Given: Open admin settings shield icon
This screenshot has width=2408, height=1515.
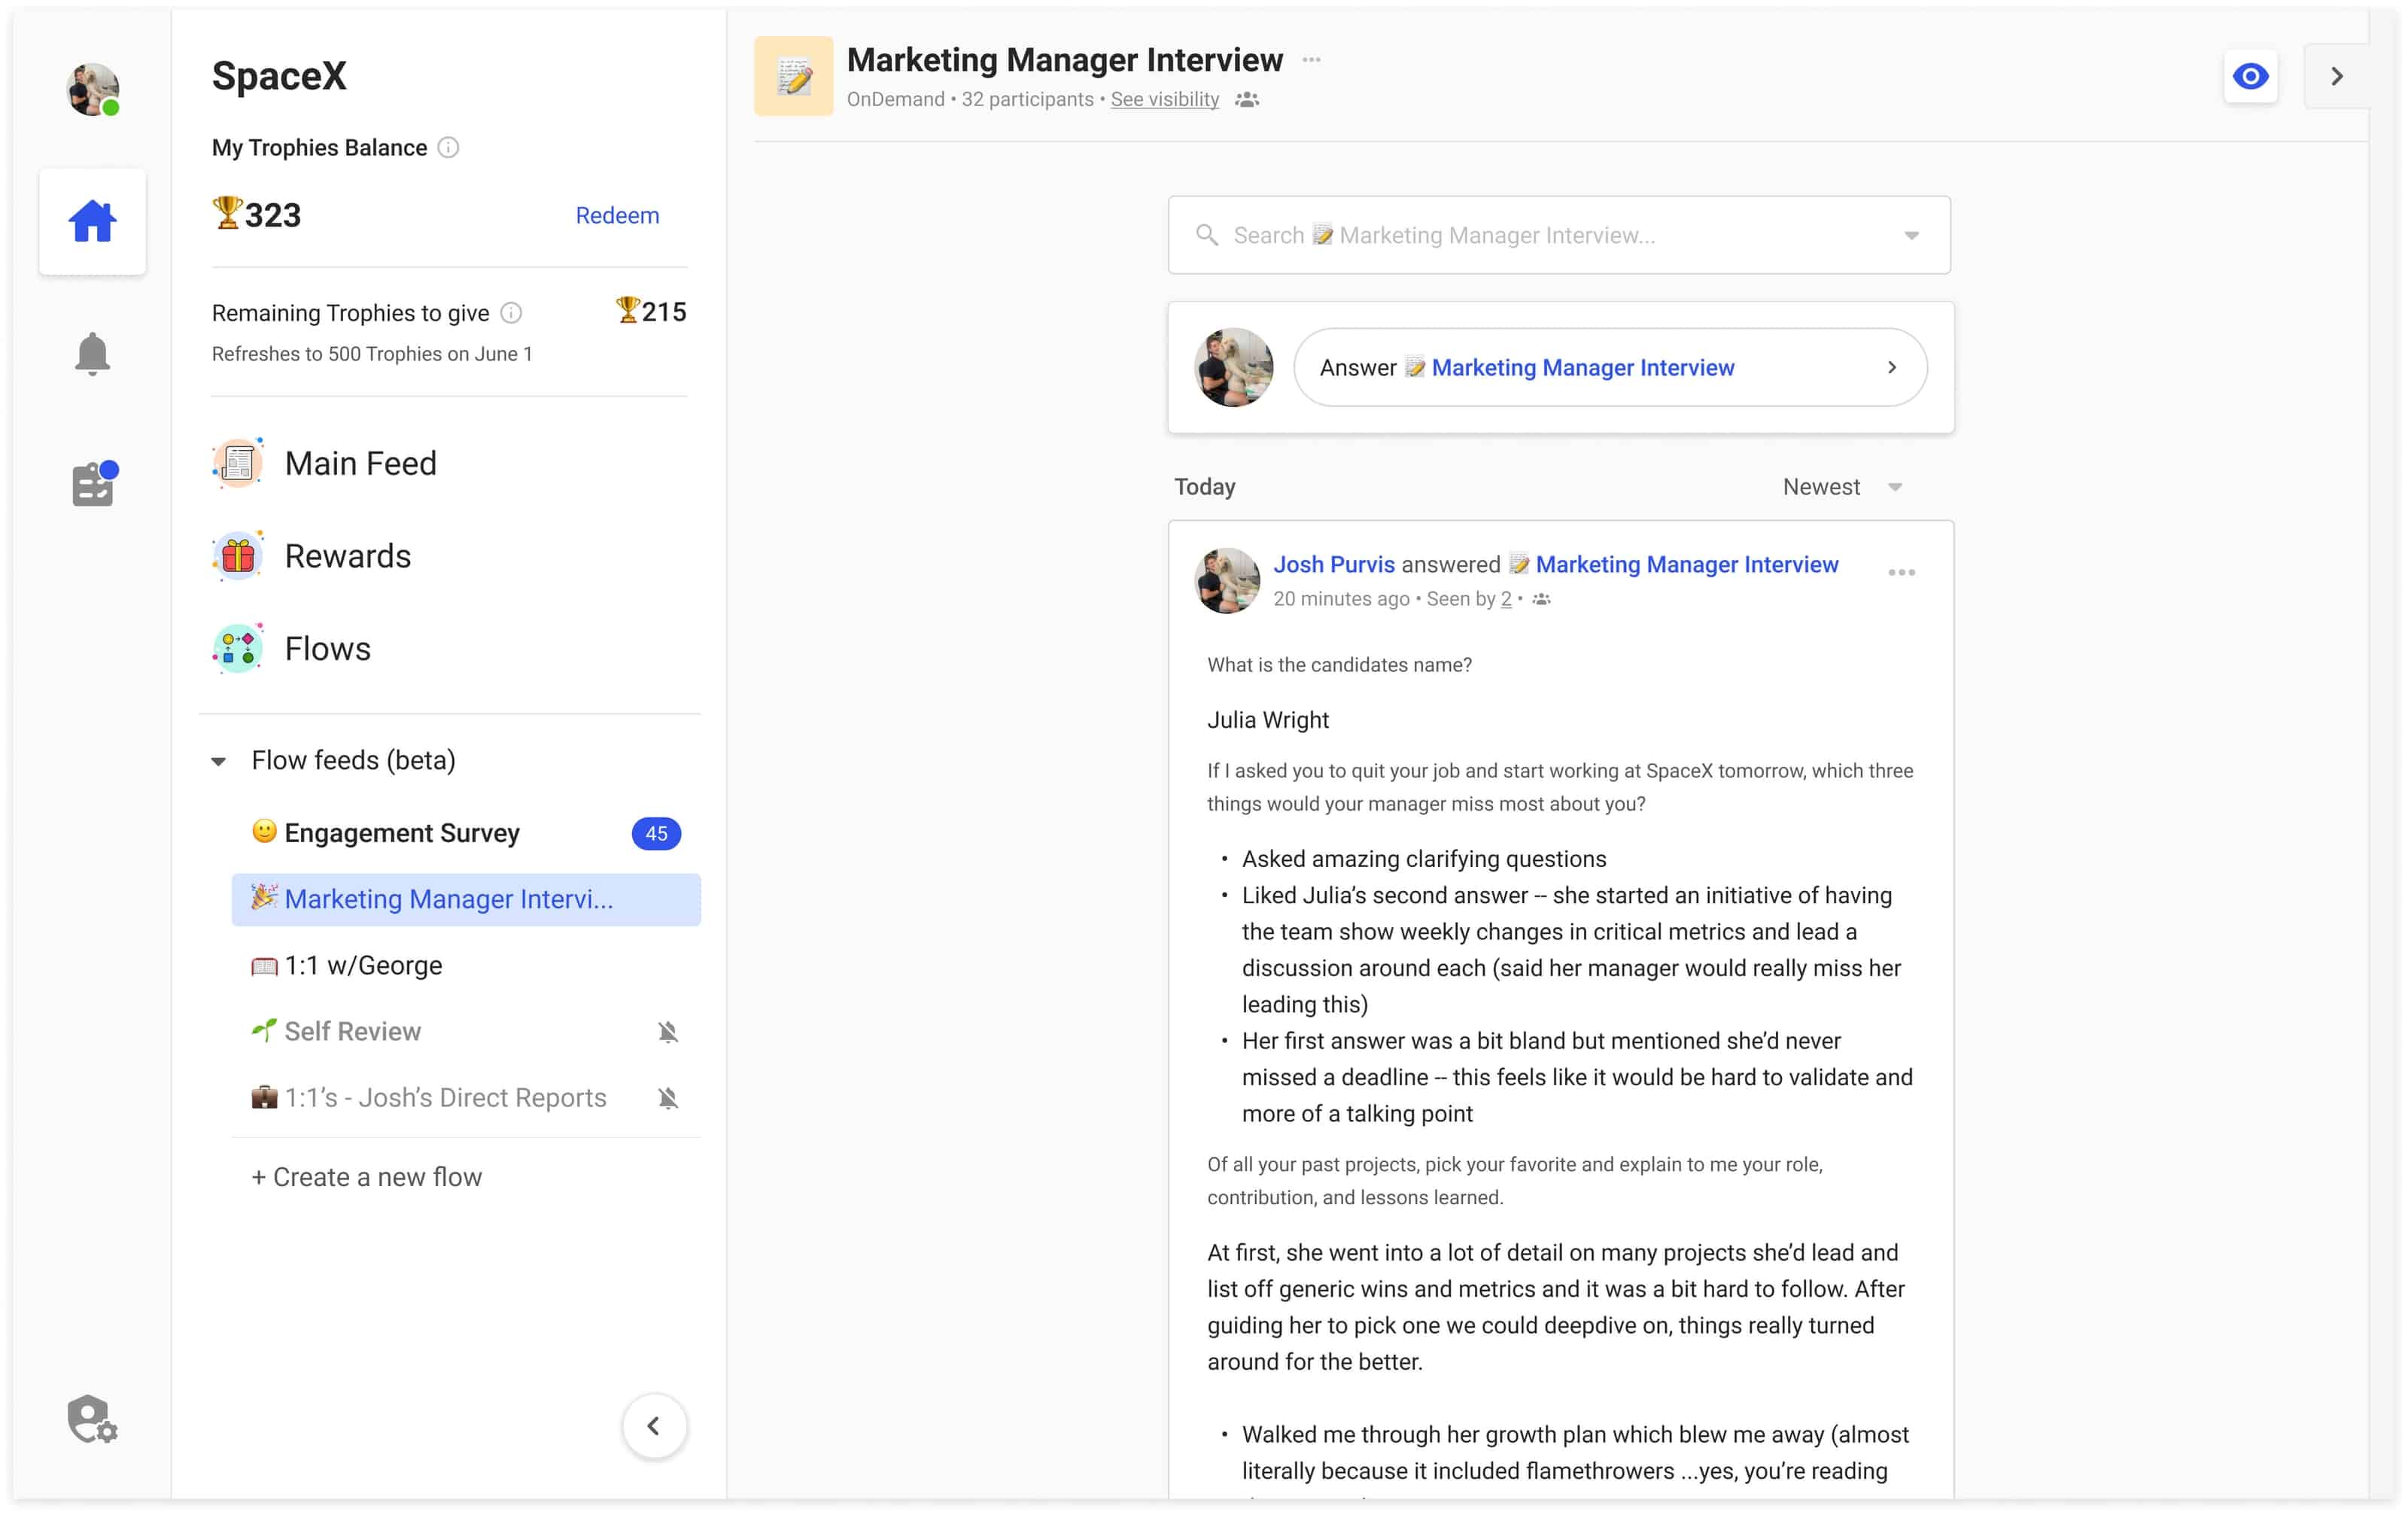Looking at the screenshot, I should 92,1418.
